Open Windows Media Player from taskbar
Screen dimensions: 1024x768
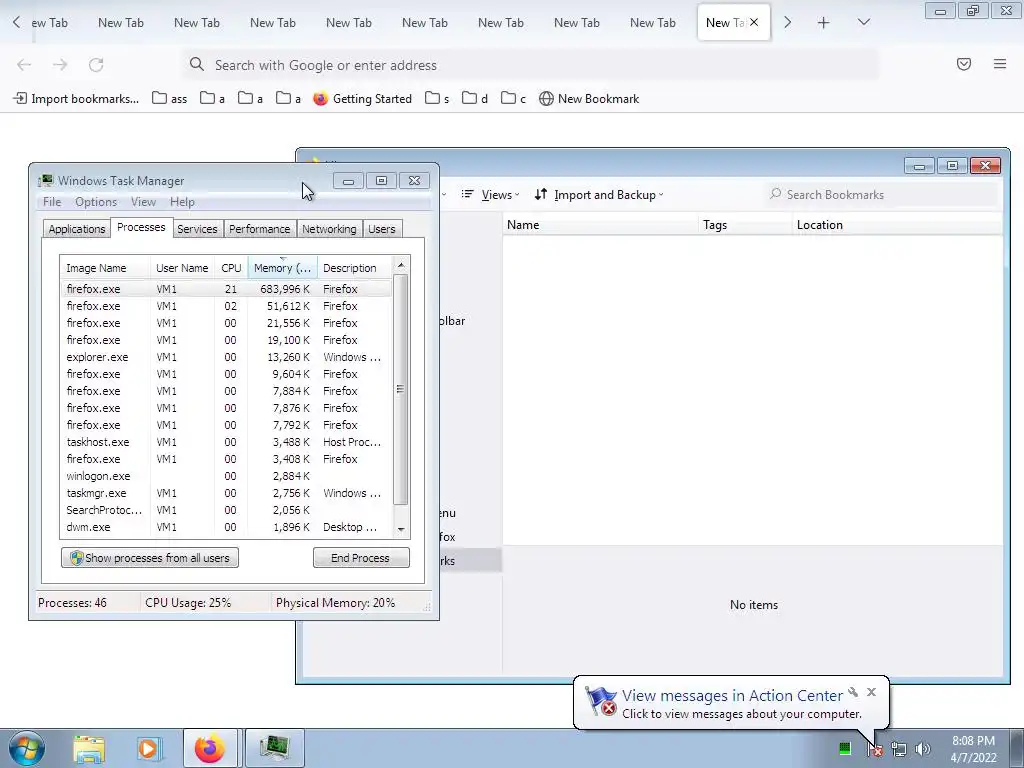coord(149,748)
